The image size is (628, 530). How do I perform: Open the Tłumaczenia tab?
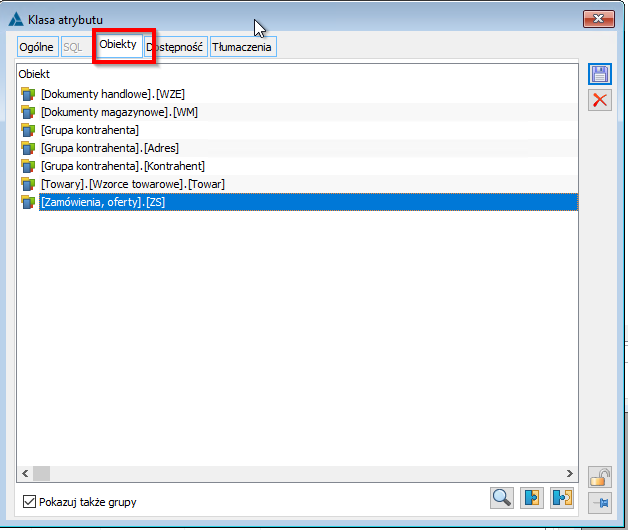point(243,47)
